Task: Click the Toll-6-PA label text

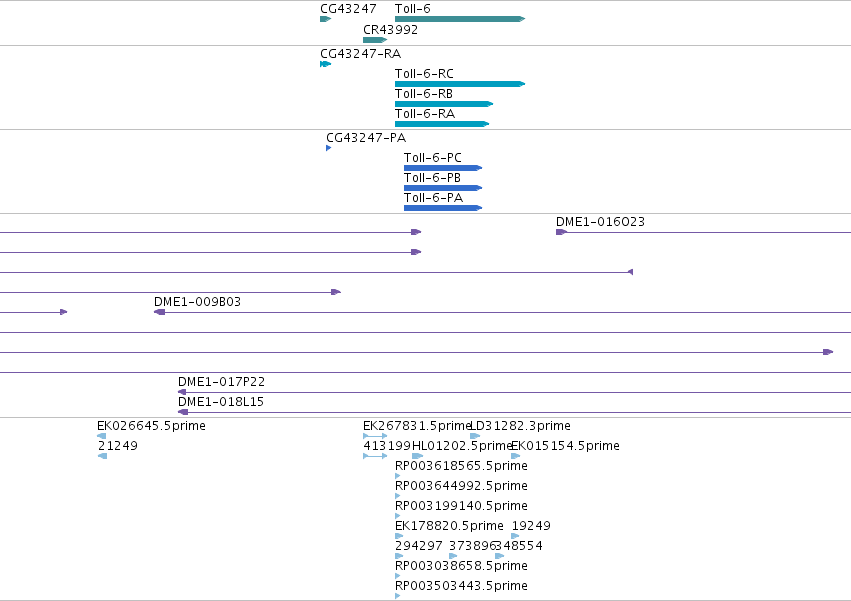Action: pyautogui.click(x=434, y=198)
